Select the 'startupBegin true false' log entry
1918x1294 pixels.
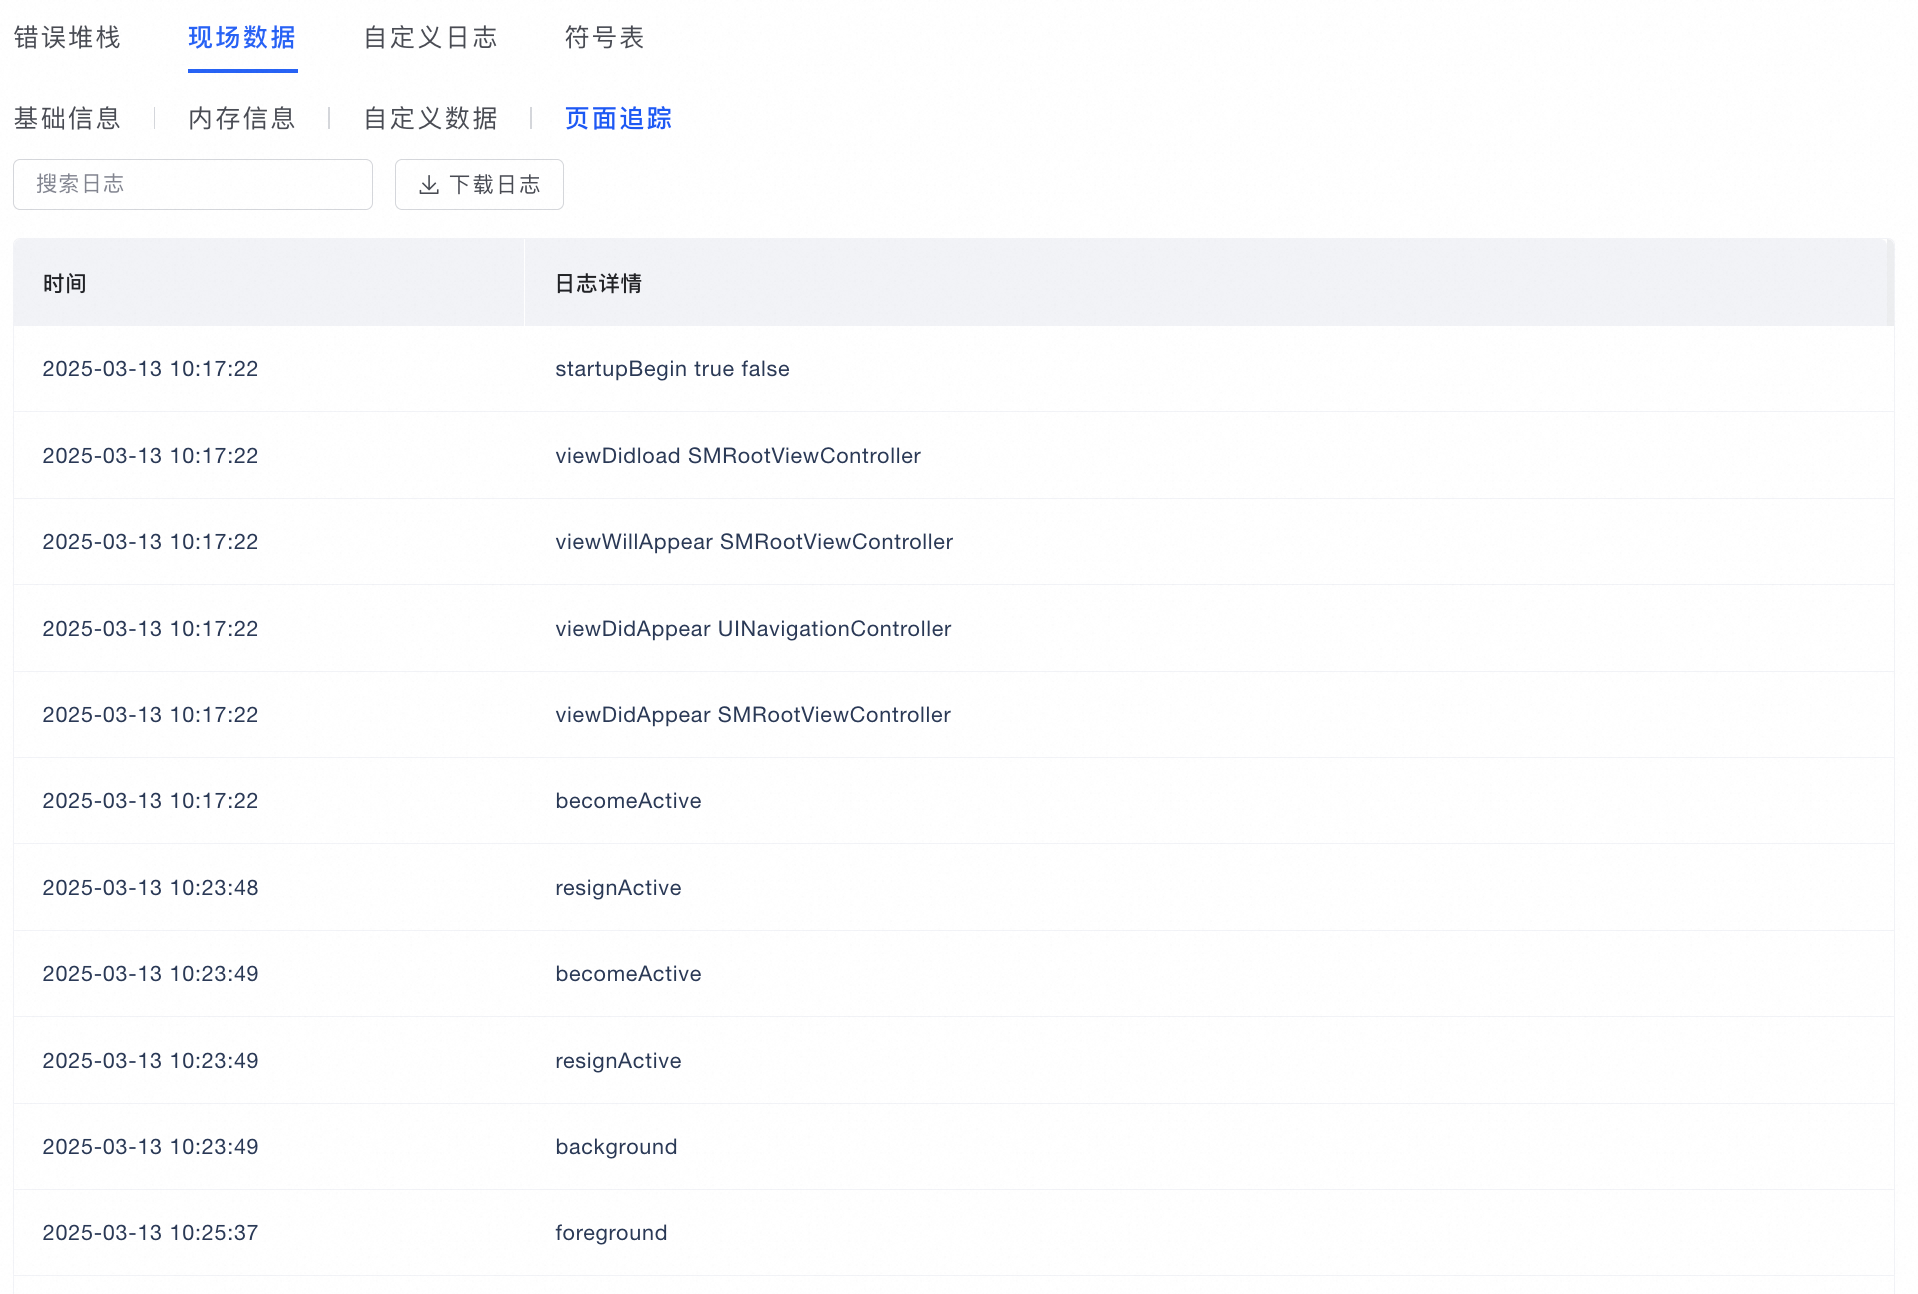(672, 369)
